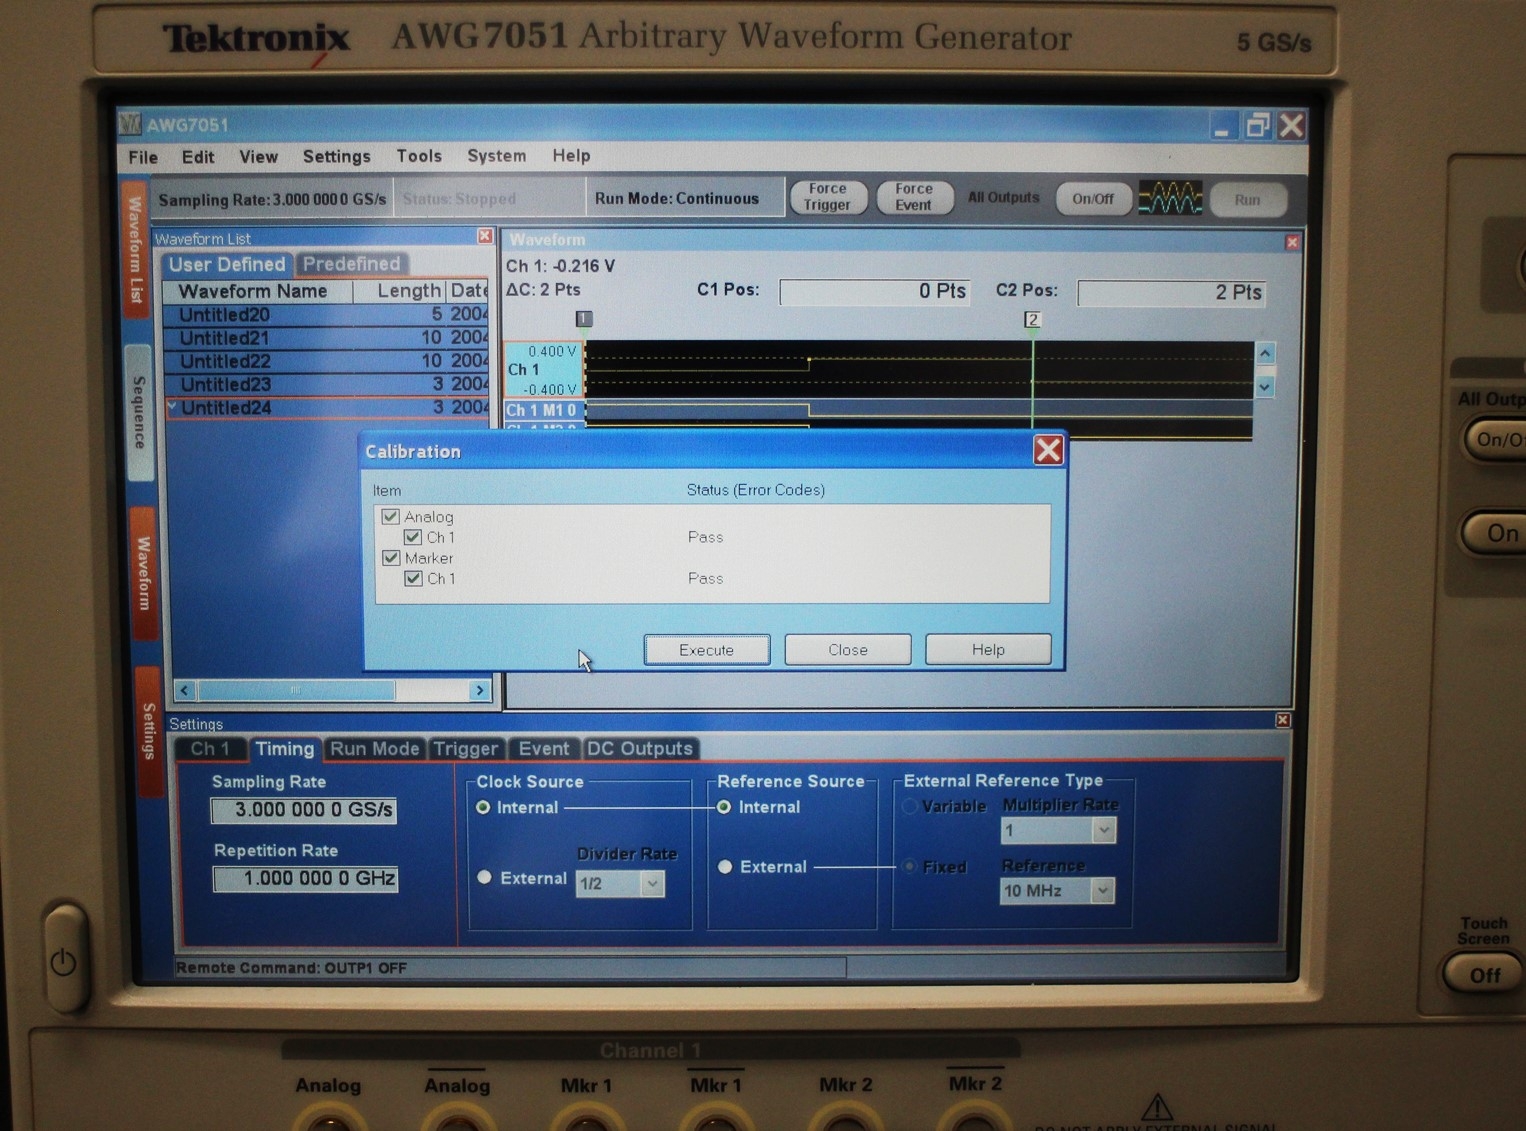This screenshot has width=1526, height=1131.
Task: Click the Execute button in Calibration
Action: [x=706, y=649]
